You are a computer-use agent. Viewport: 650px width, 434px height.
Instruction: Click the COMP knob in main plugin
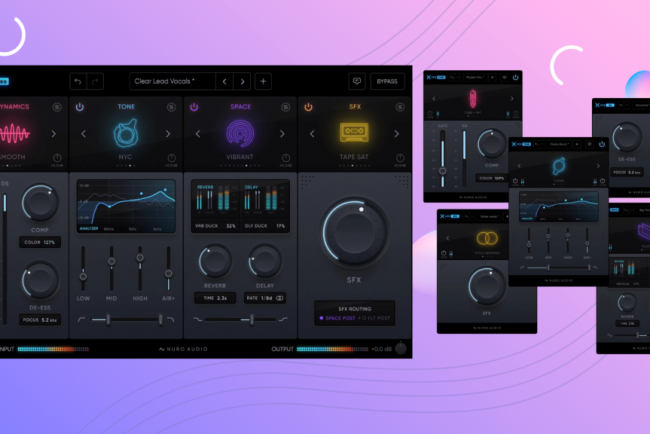click(x=40, y=203)
